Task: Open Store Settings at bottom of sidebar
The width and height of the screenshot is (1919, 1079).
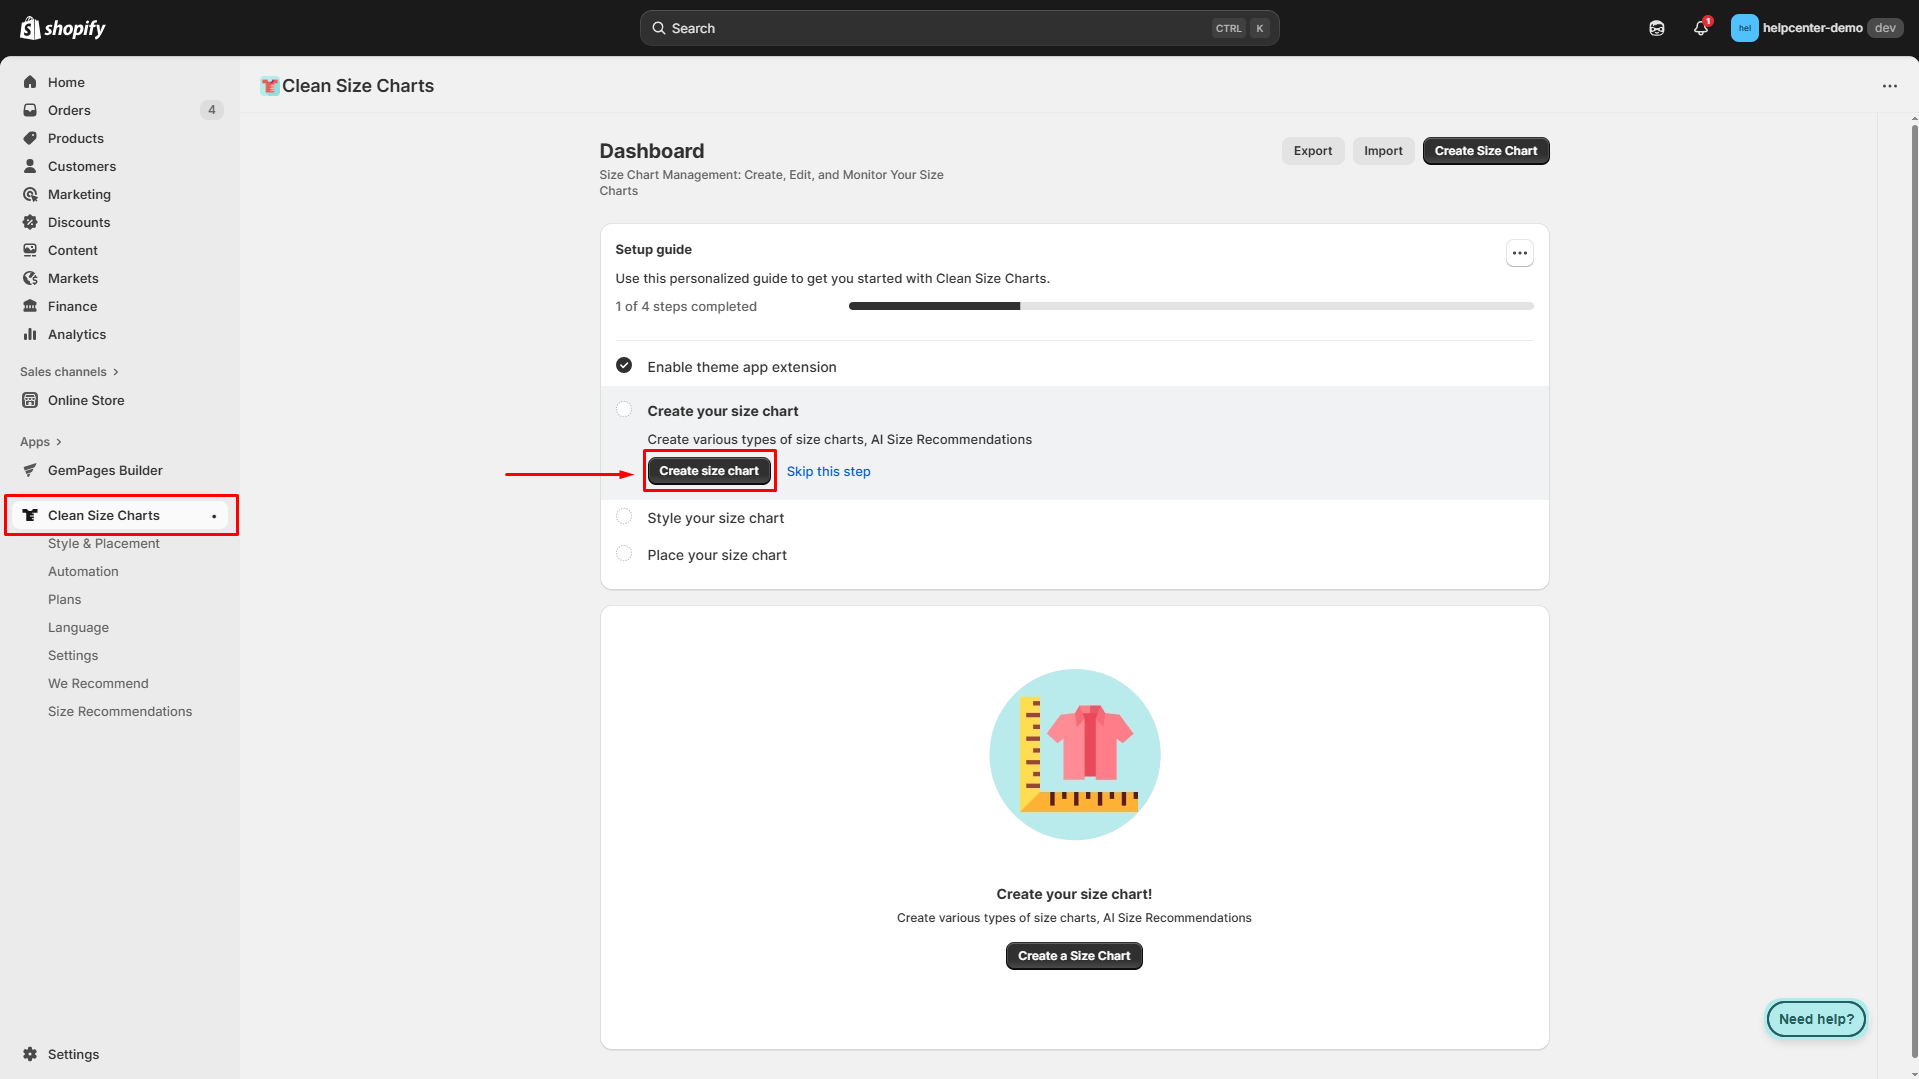Action: 73,1054
